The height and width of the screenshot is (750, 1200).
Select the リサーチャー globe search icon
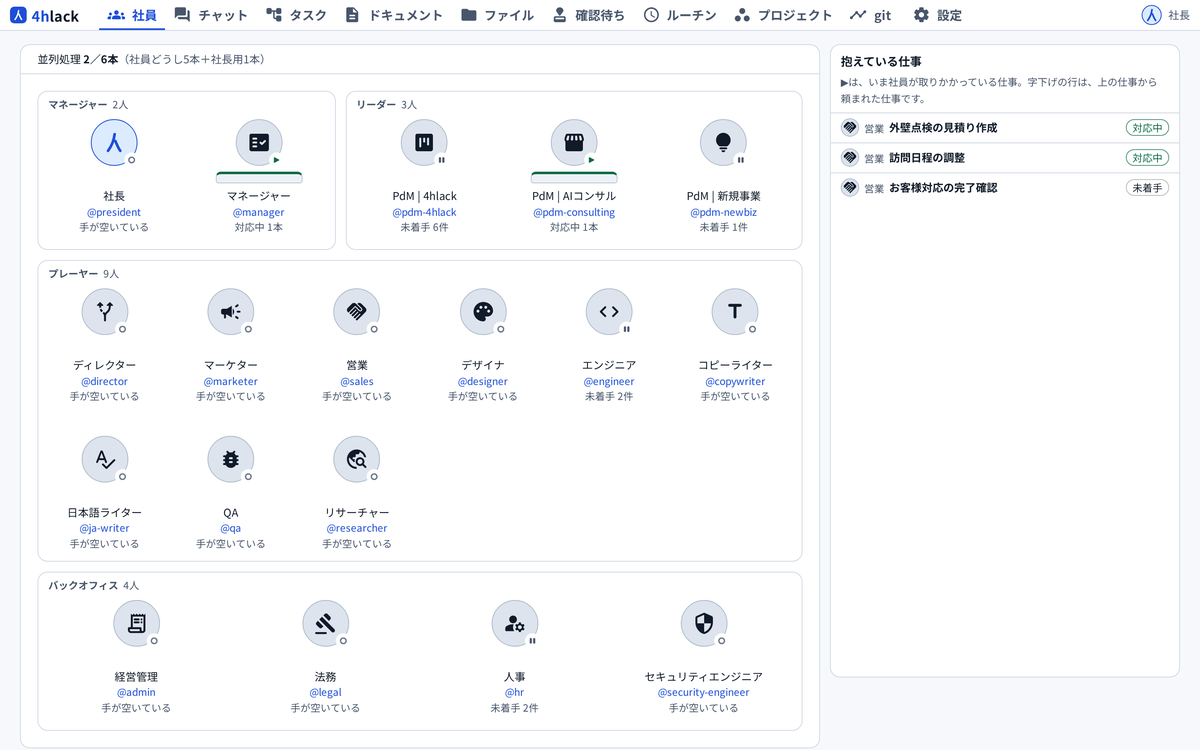tap(357, 459)
